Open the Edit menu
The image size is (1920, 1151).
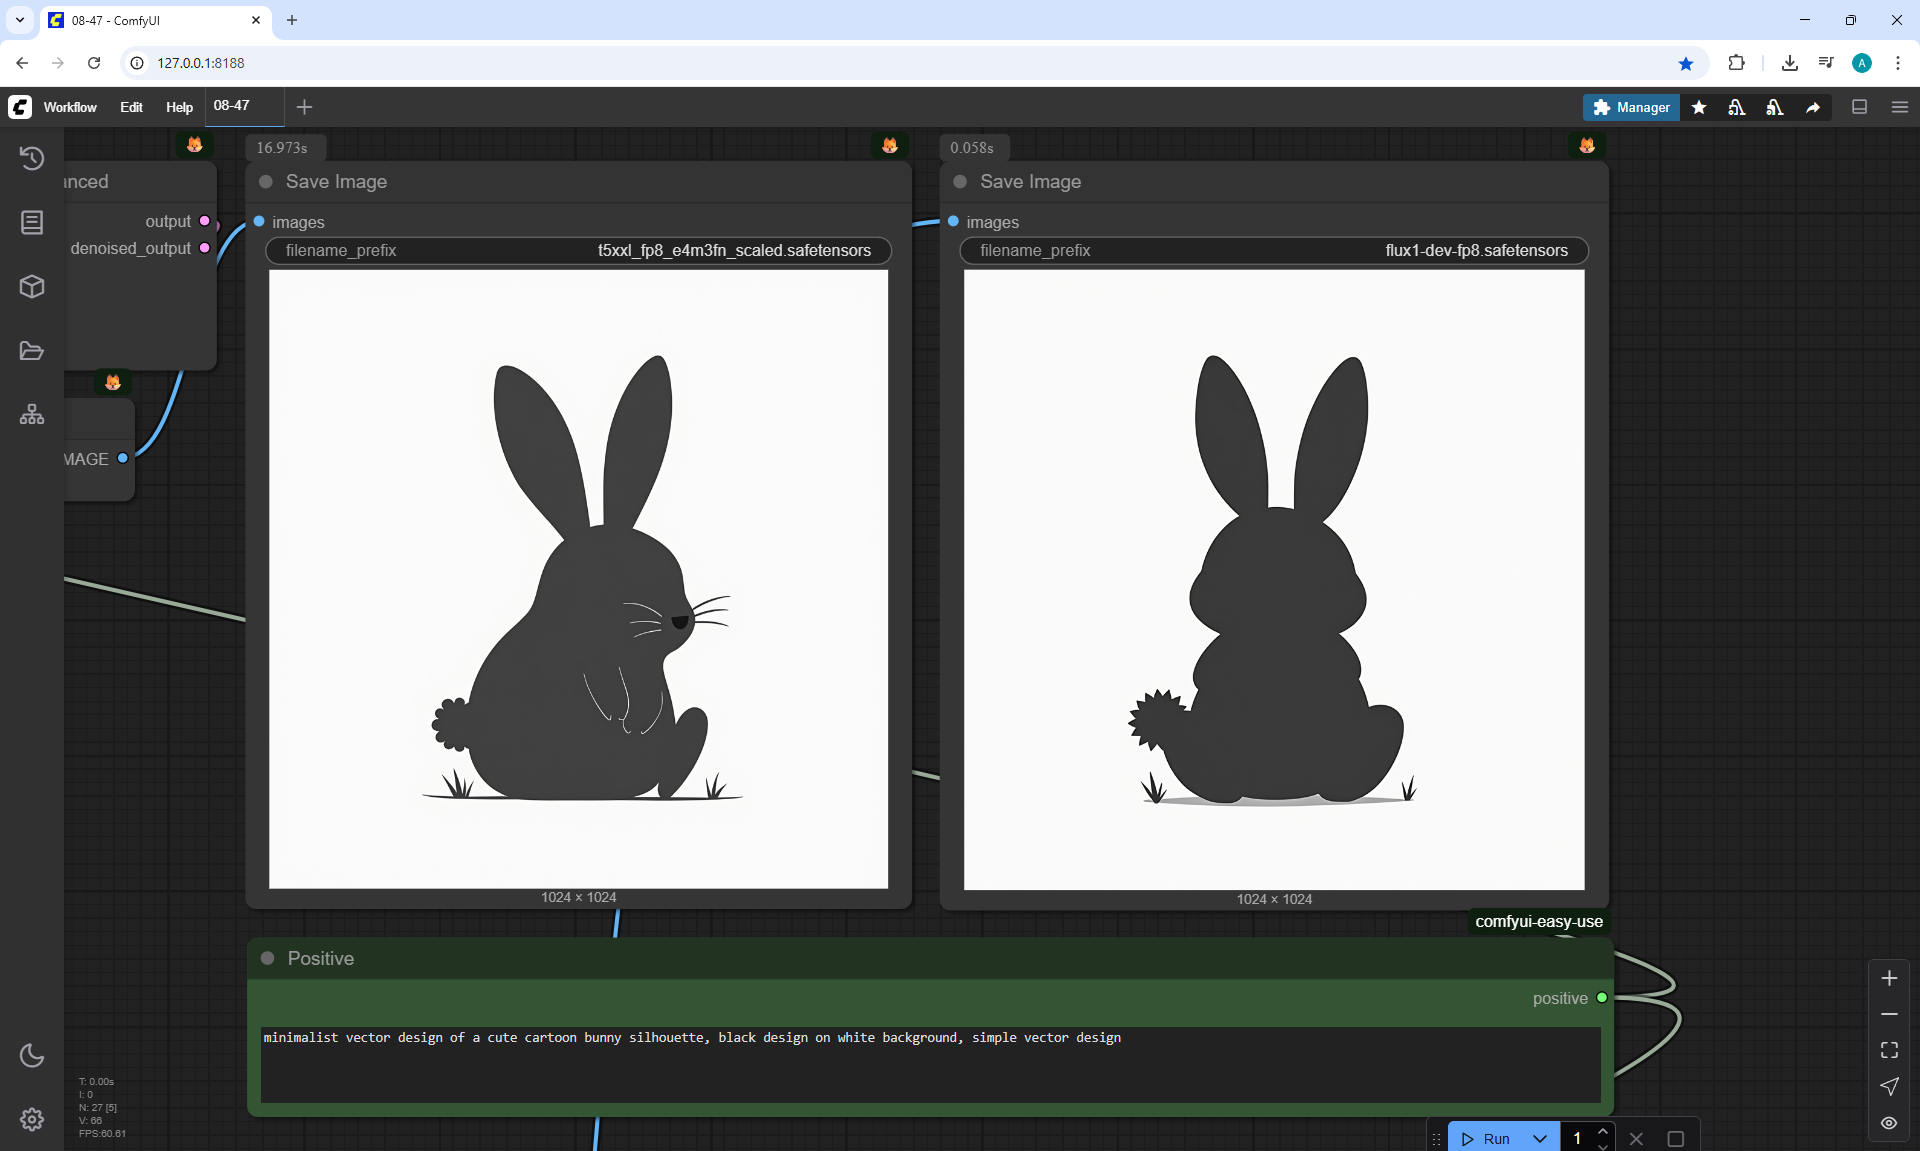131,107
